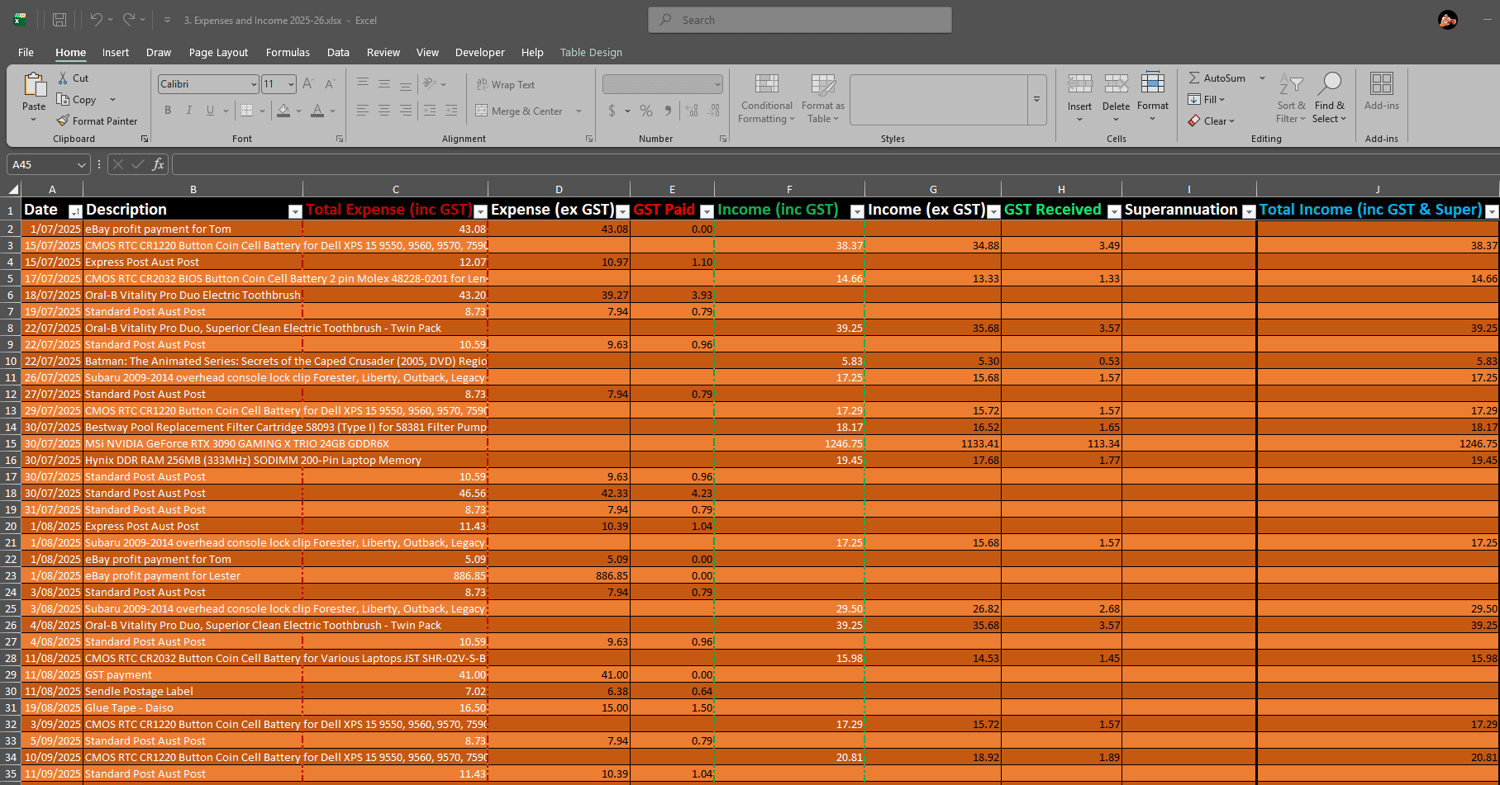The image size is (1500, 785).
Task: Open the Name Box dropdown arrow
Action: pyautogui.click(x=82, y=164)
